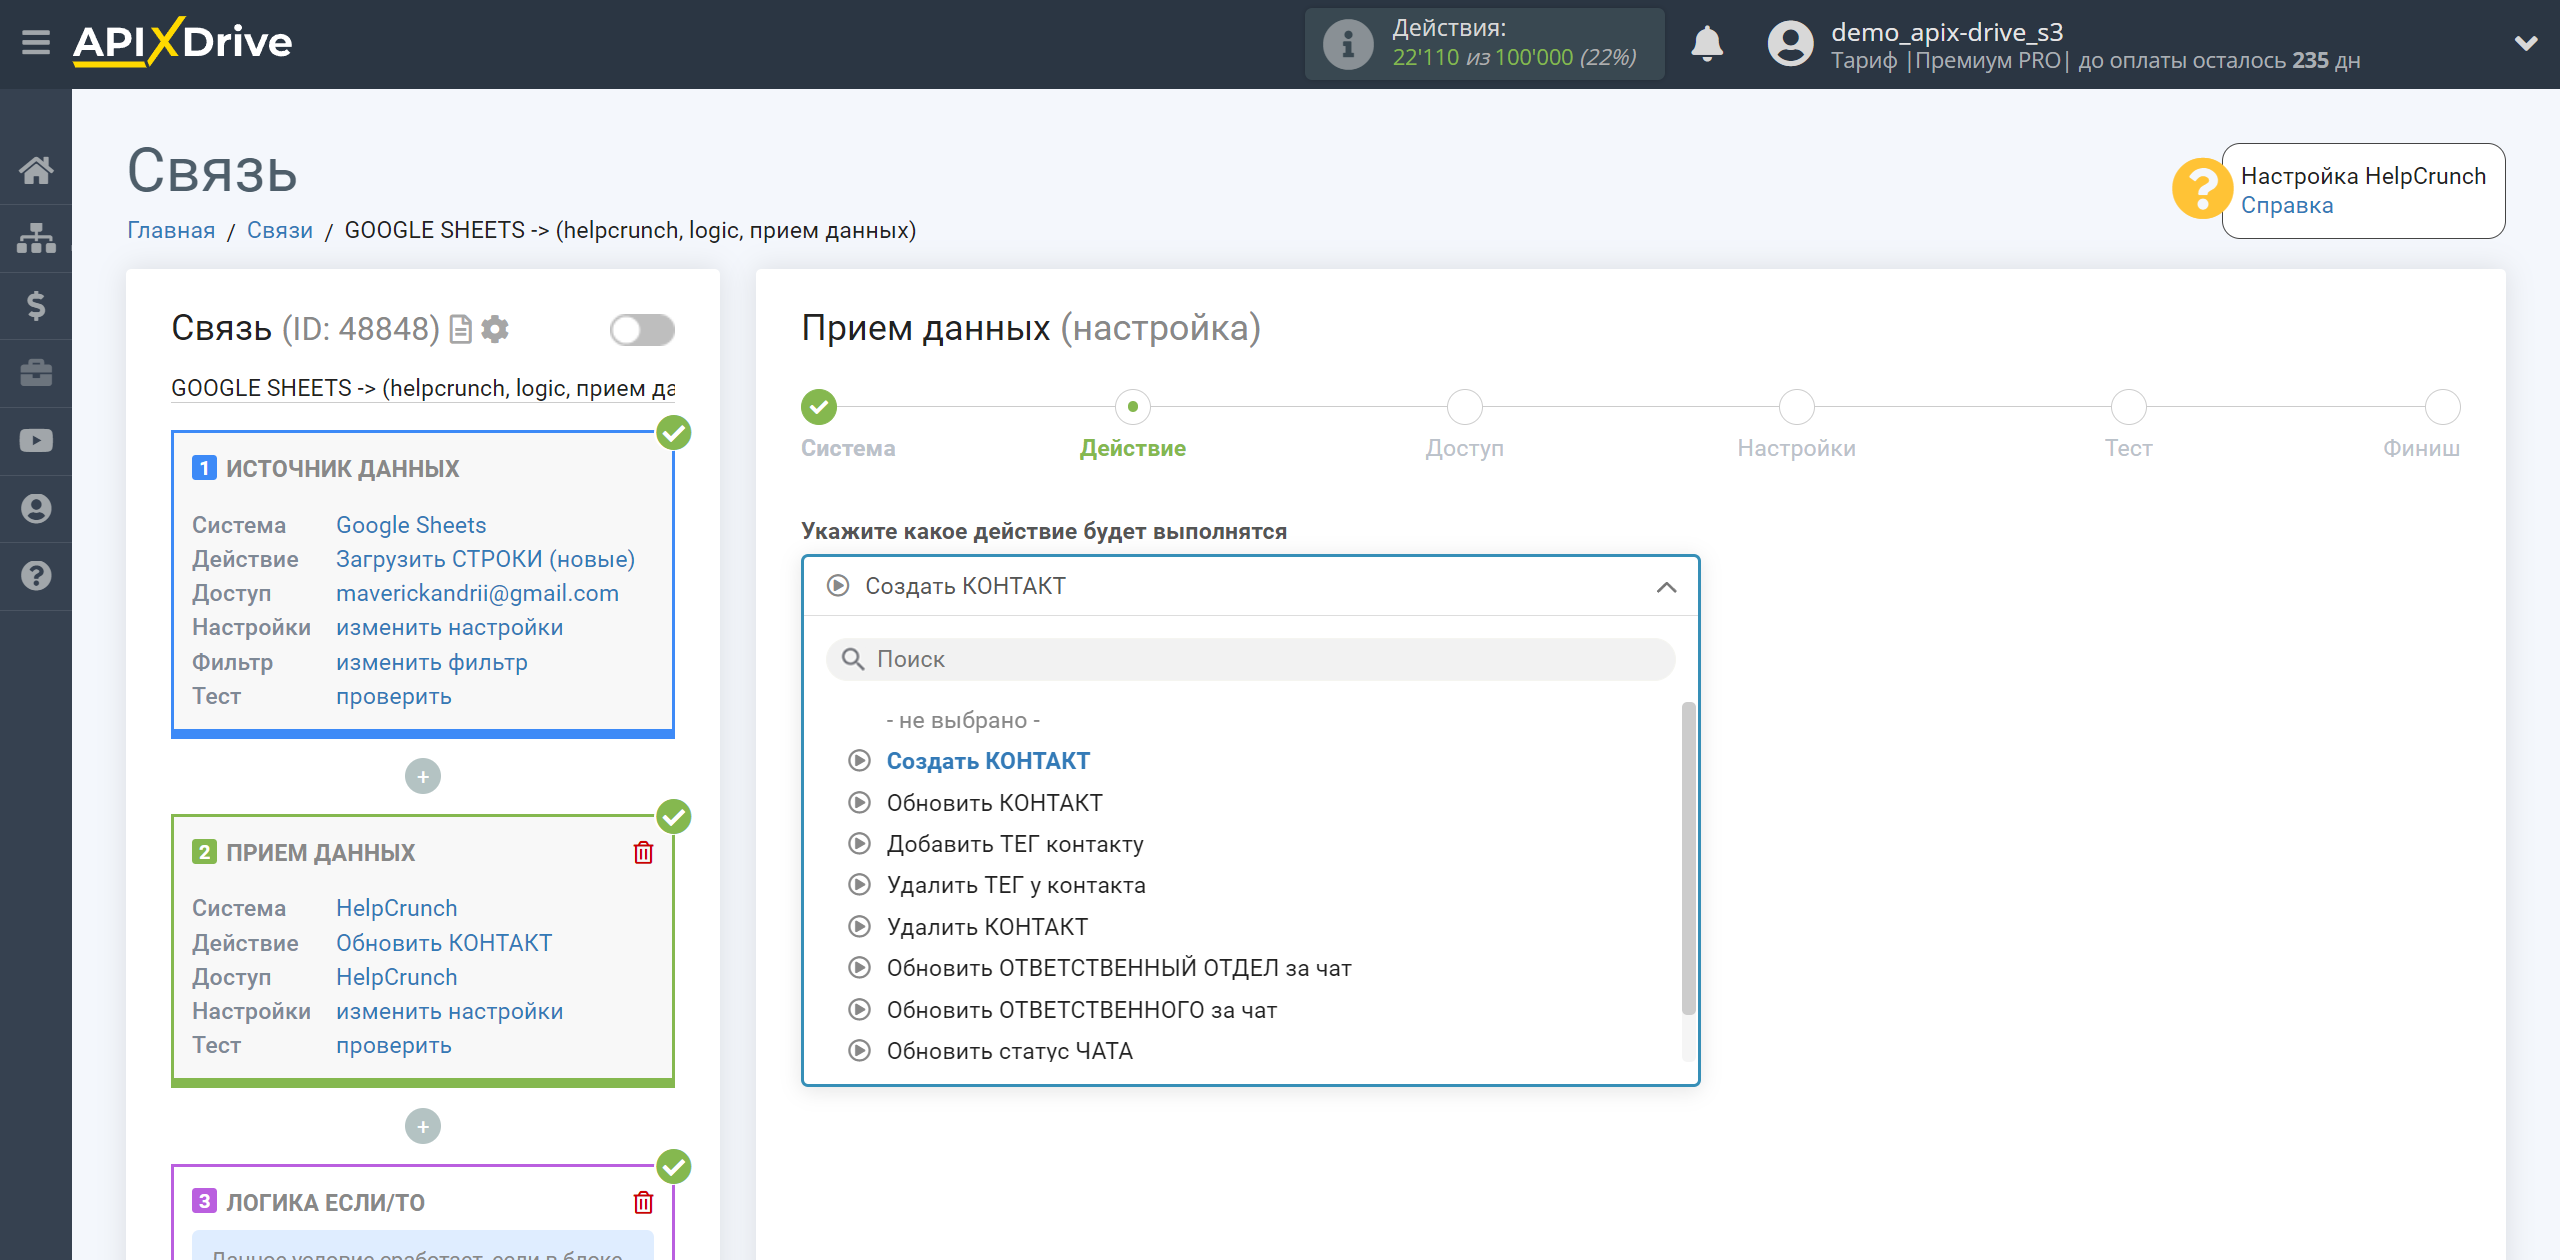Screen dimensions: 2560x1260
Task: Click изменить настройки in source block
Action: [x=449, y=627]
